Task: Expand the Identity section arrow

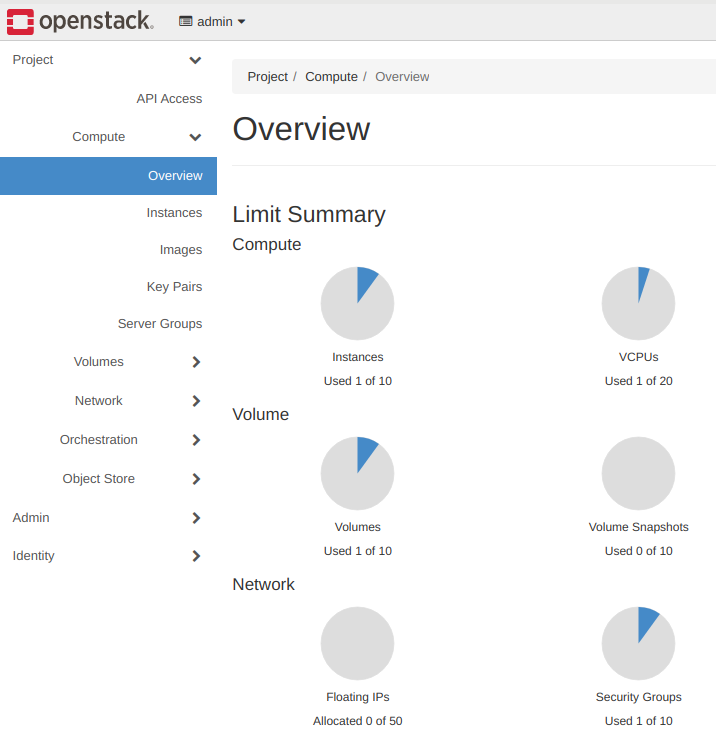Action: click(x=196, y=556)
